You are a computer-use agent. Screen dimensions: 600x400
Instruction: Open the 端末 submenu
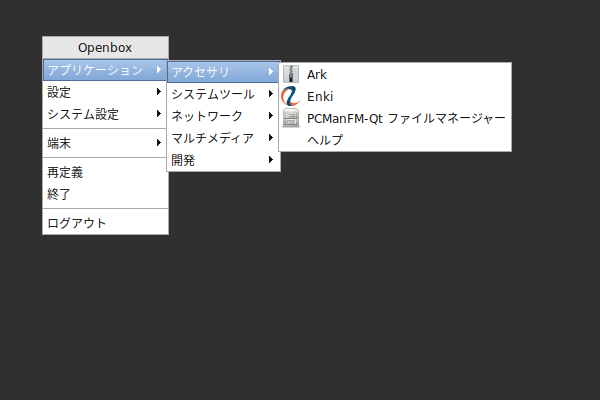[105, 143]
